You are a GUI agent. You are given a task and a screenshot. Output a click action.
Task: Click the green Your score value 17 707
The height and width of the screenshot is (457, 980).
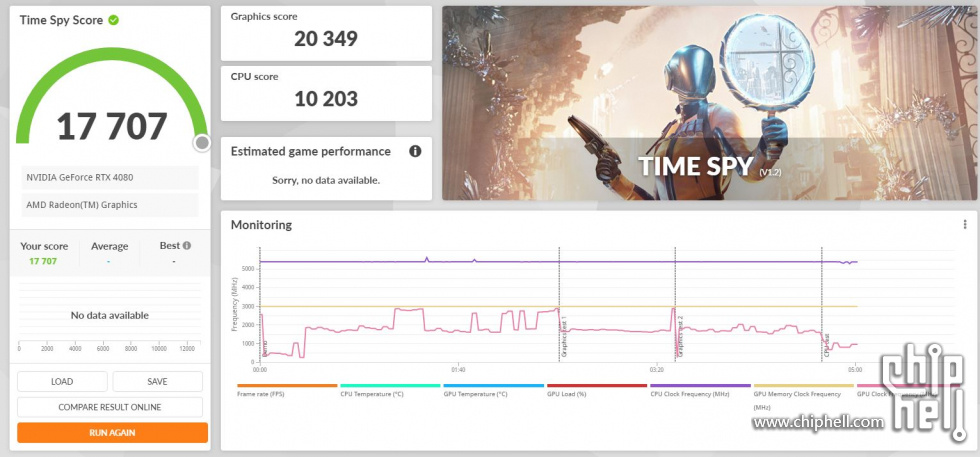[43, 261]
